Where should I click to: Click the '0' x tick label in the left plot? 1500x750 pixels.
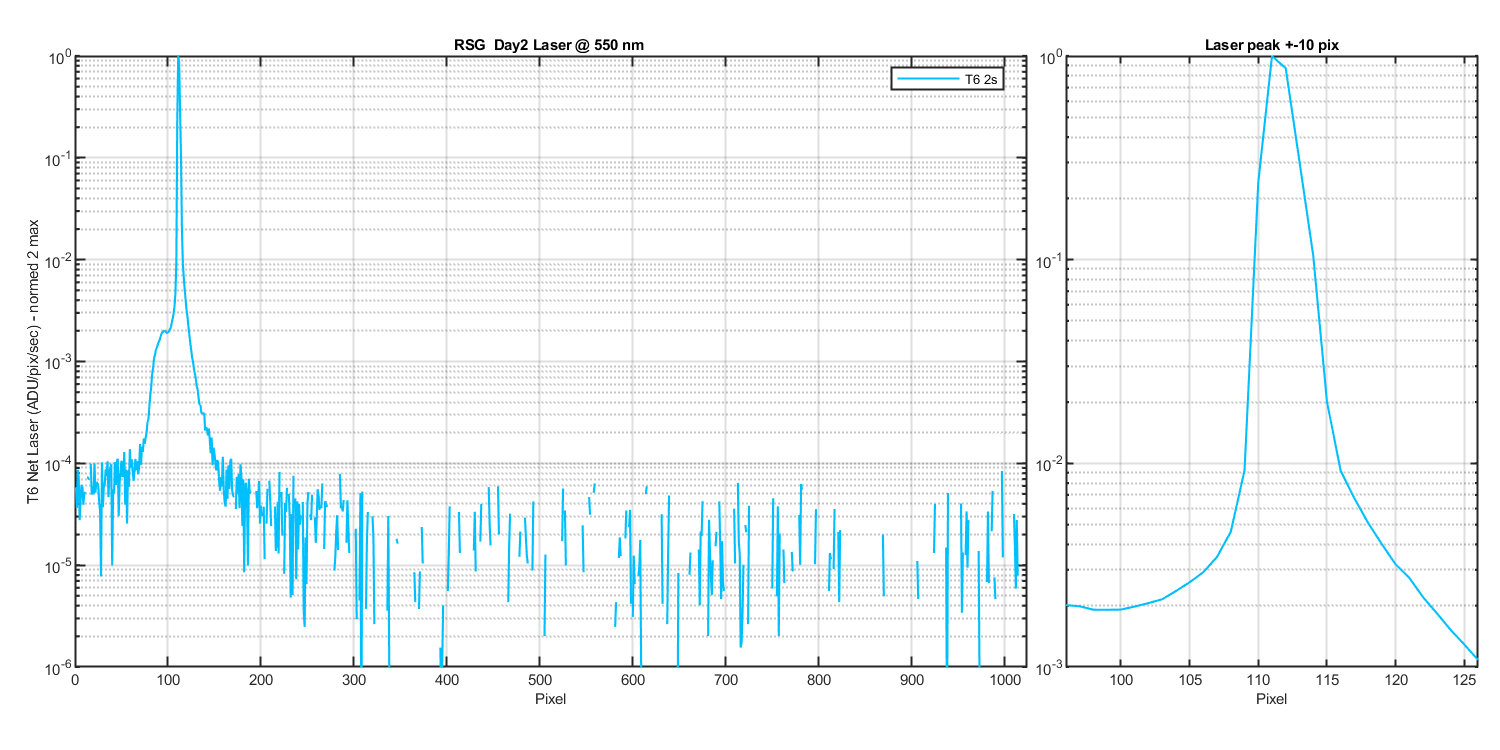75,679
